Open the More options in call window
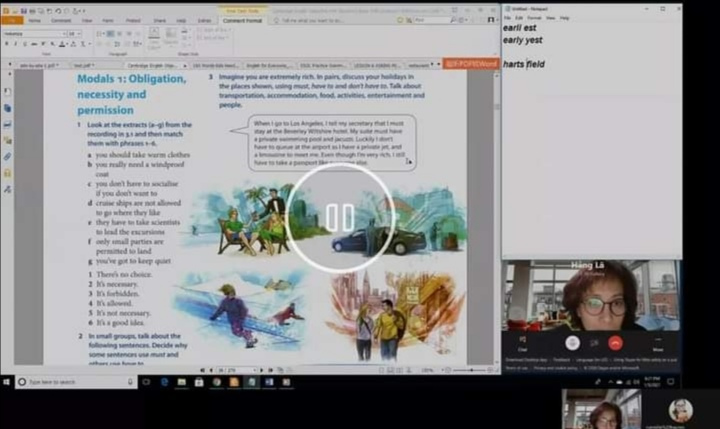 658,343
